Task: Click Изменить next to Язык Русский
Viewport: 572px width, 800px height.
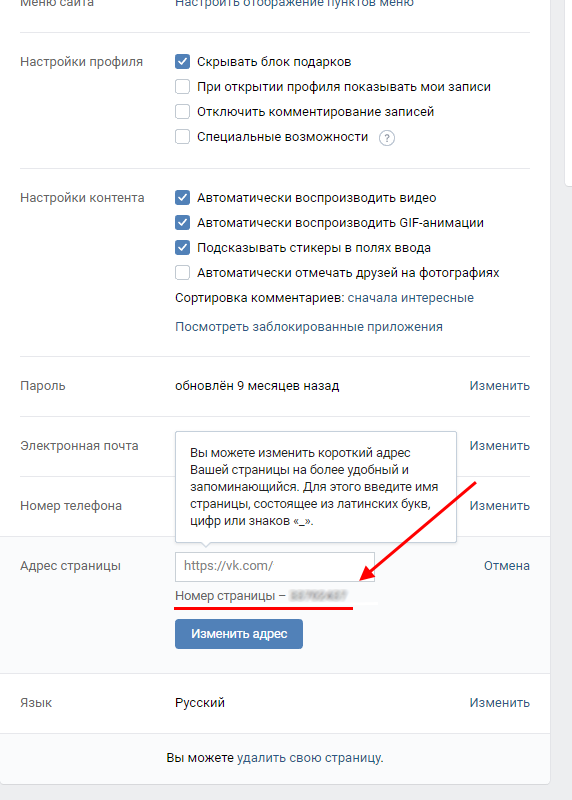Action: pyautogui.click(x=500, y=703)
